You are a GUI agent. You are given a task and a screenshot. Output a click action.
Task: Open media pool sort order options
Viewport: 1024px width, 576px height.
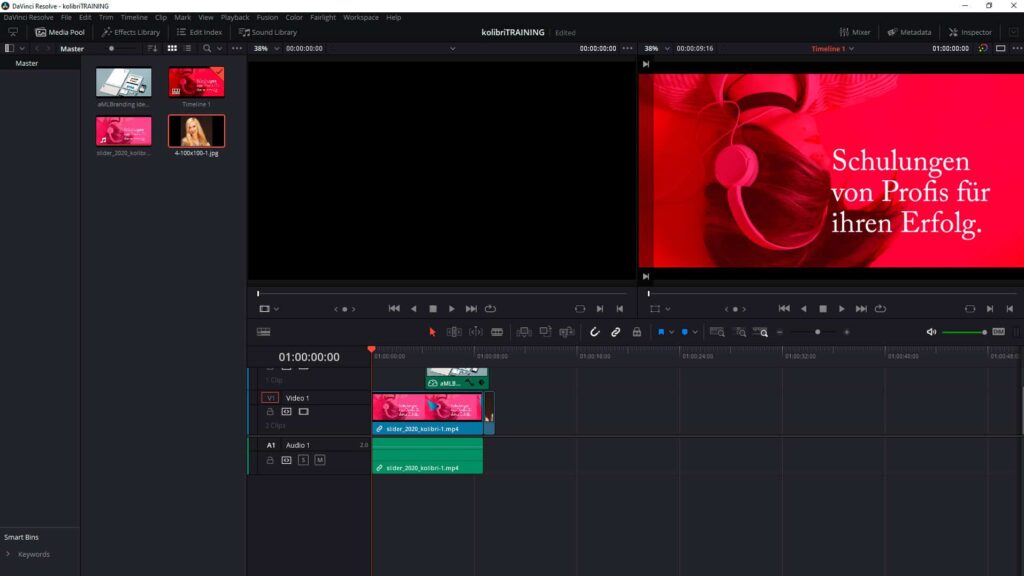tap(152, 48)
